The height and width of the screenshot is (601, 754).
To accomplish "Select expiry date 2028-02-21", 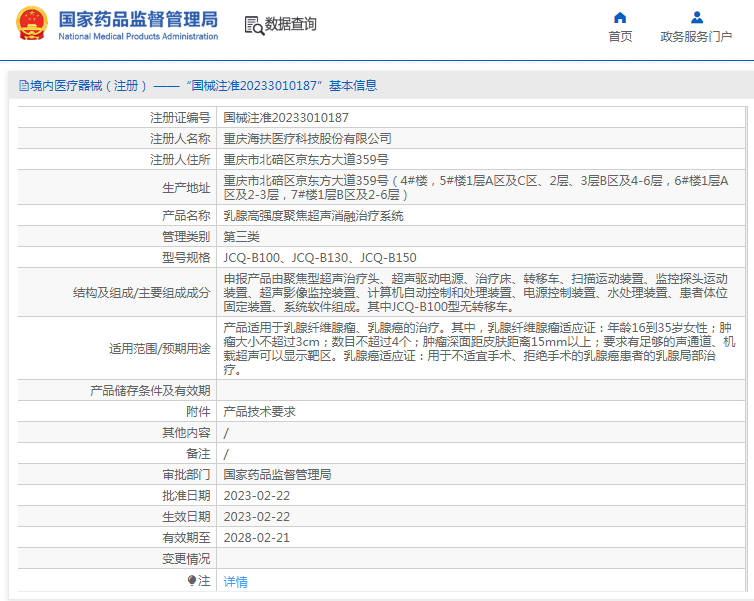I will coord(257,538).
